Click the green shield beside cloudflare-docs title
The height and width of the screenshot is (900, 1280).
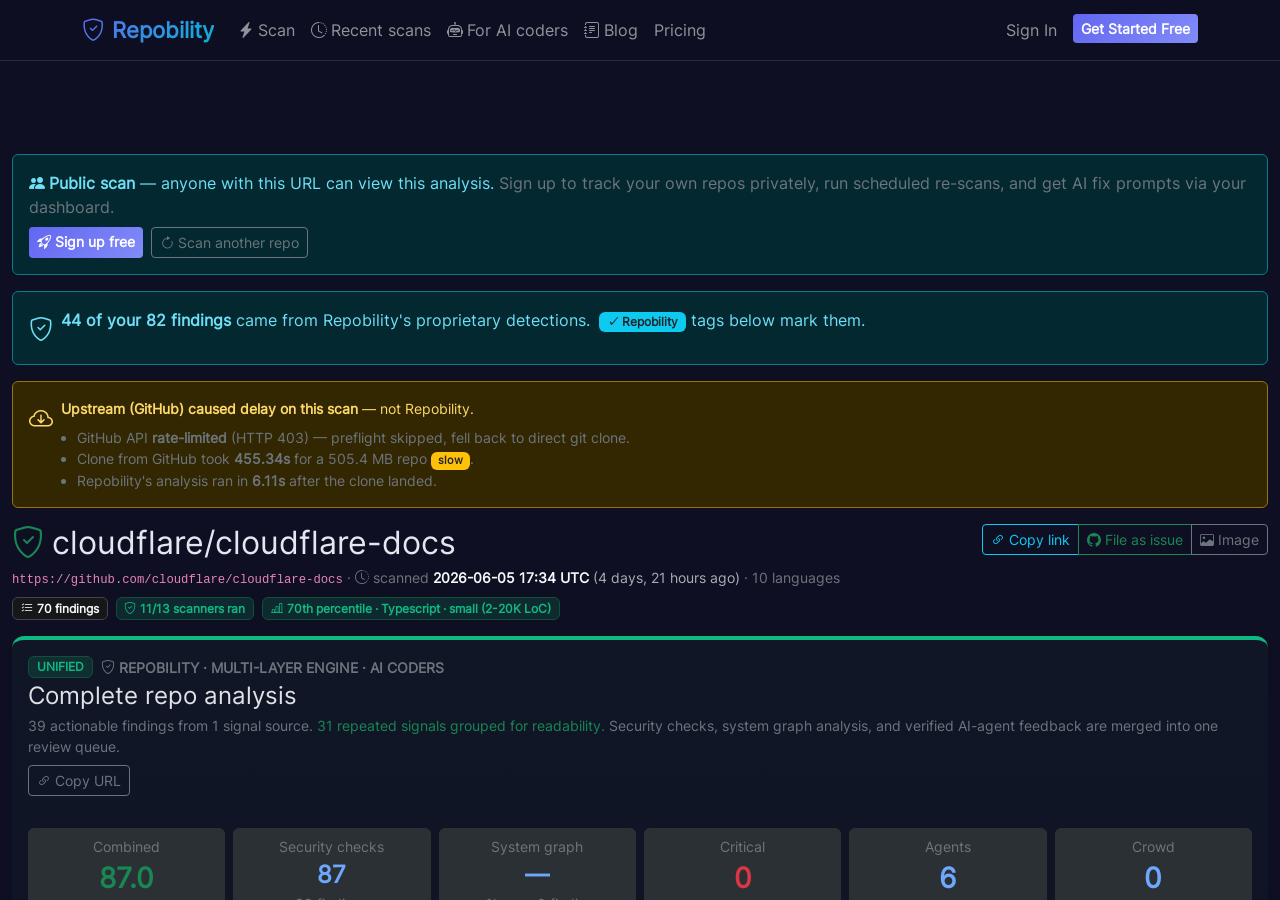[28, 542]
